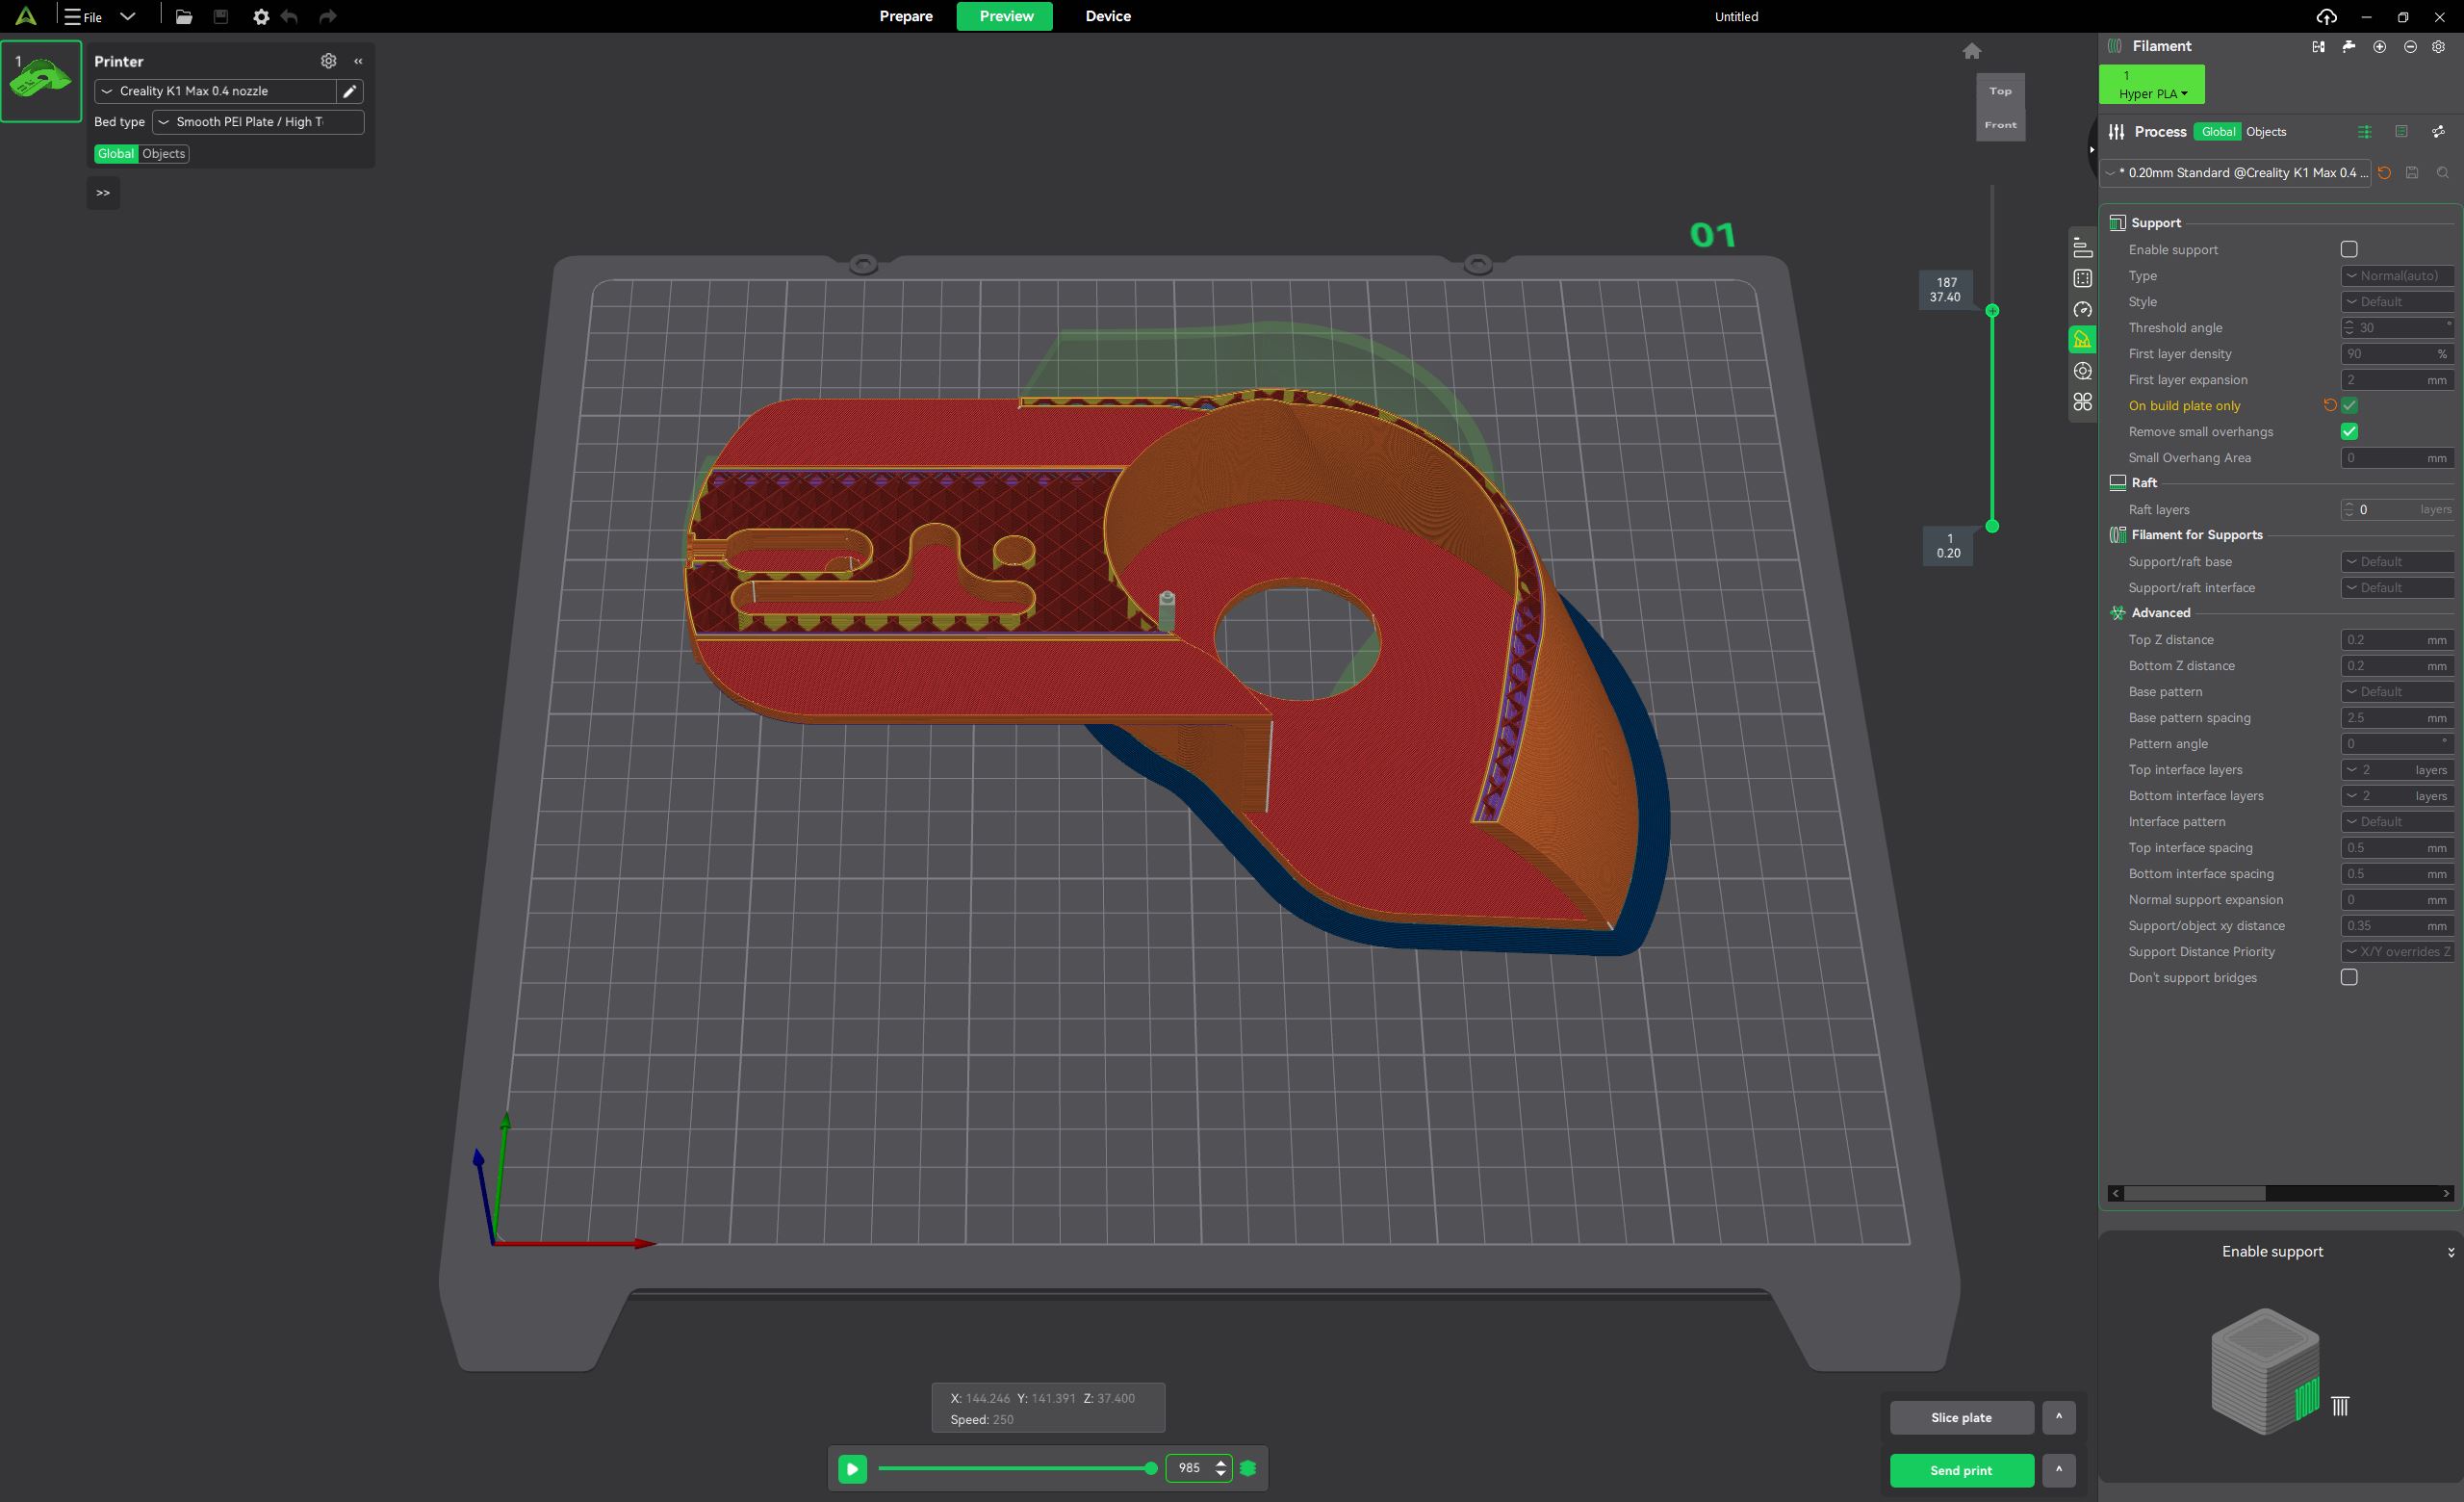
Task: Click the upload-to-cloud icon in the title bar
Action: (x=2326, y=17)
